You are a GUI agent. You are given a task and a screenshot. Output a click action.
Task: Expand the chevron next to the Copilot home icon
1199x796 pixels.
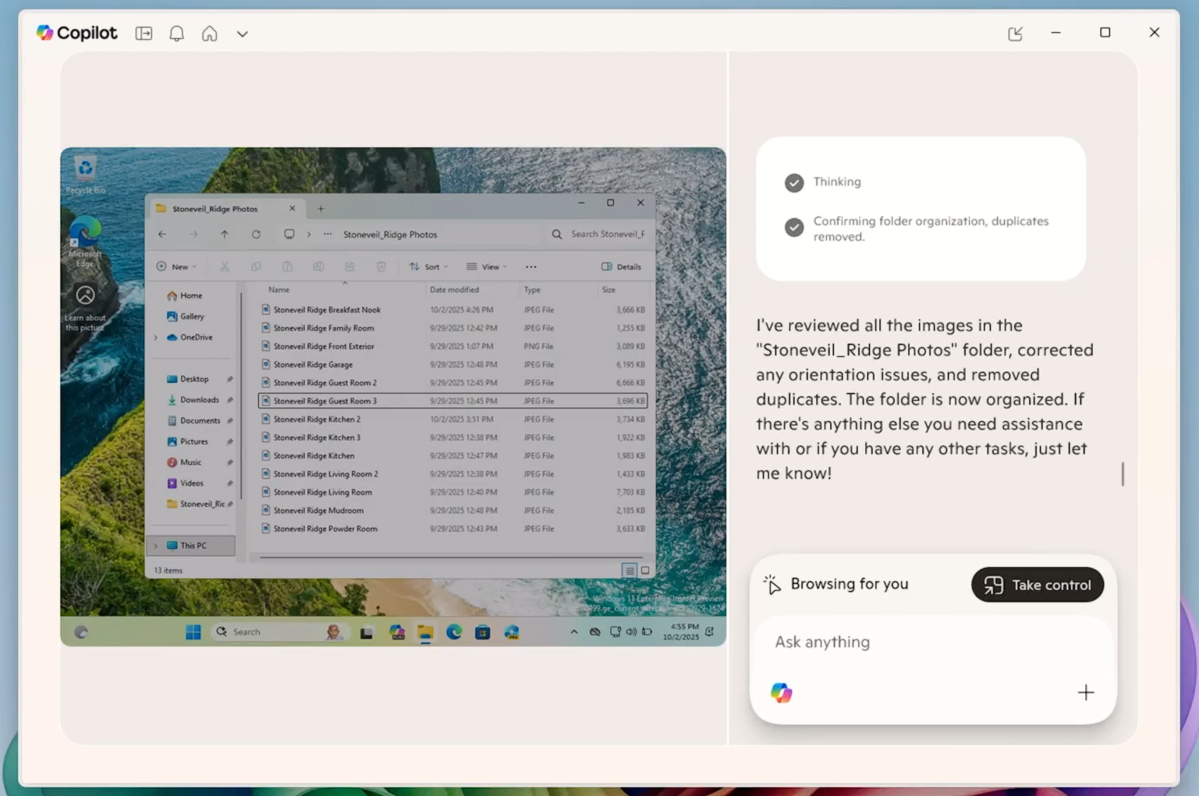tap(241, 33)
